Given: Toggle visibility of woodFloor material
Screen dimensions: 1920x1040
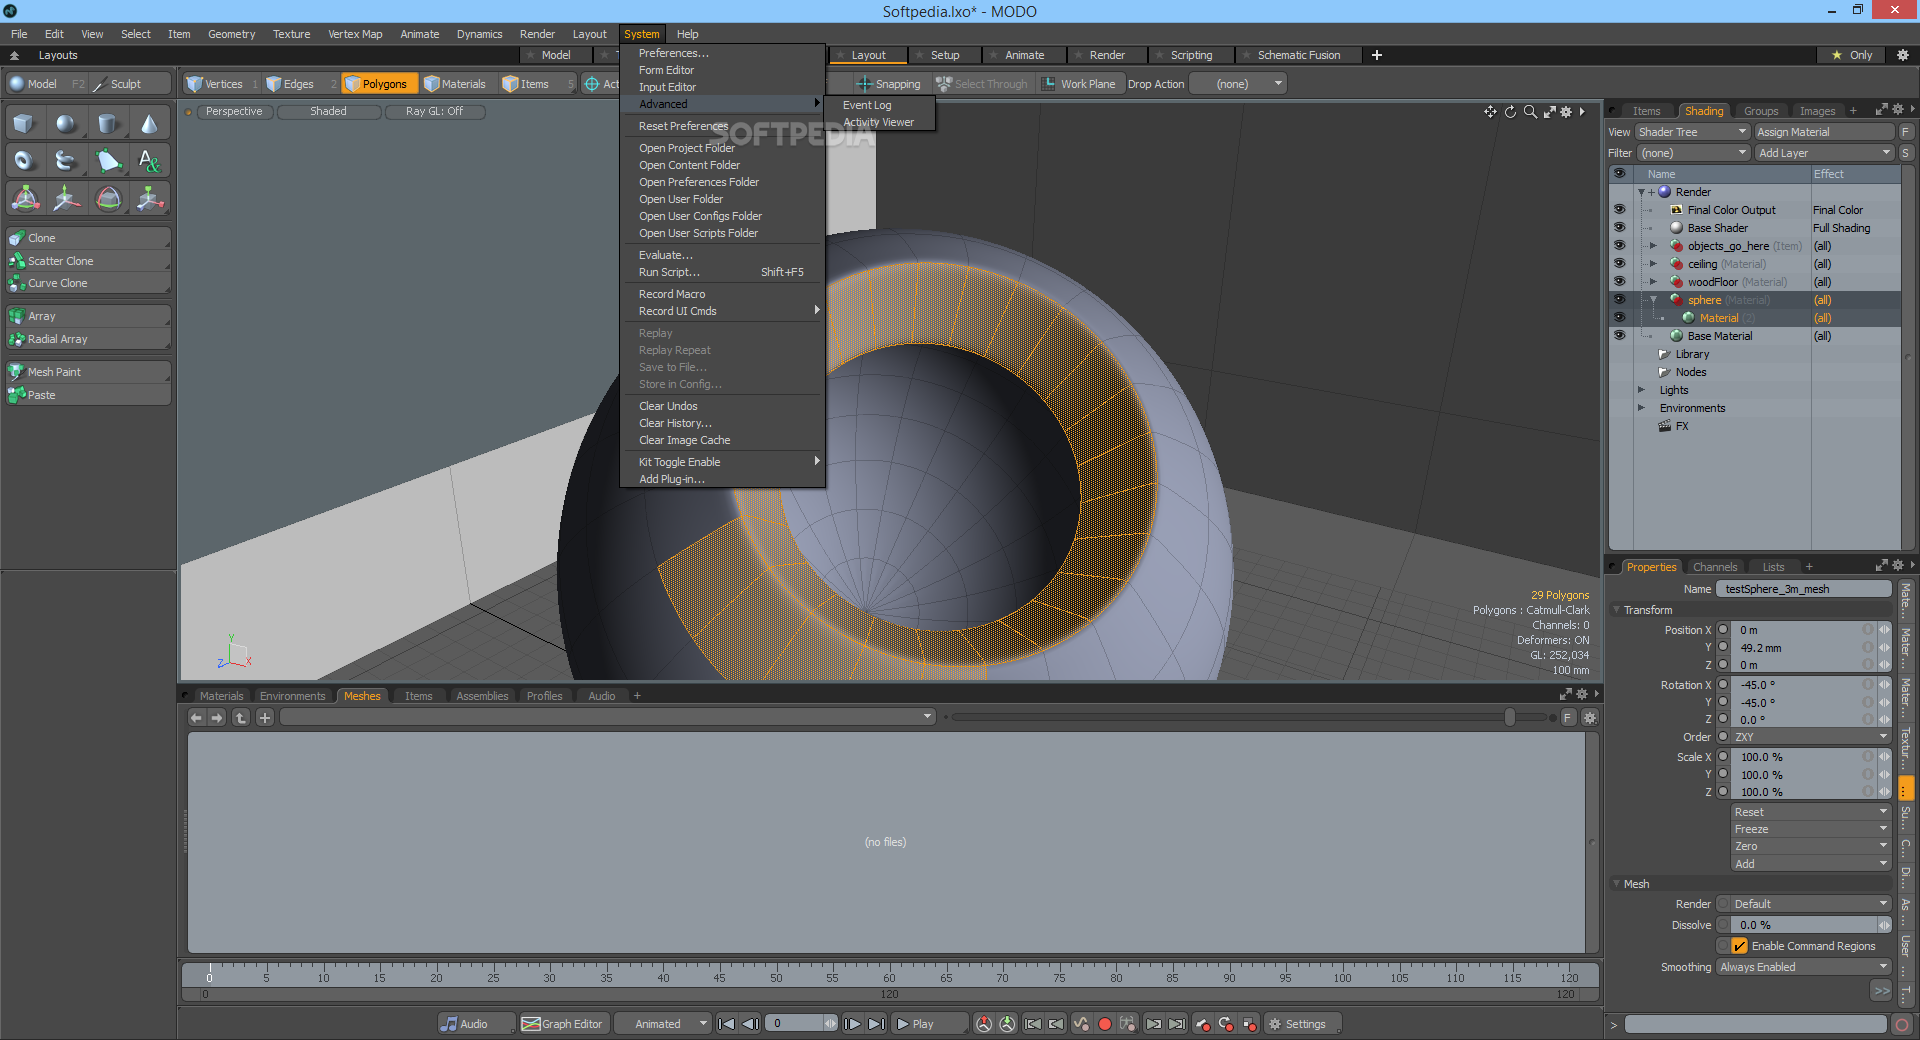Looking at the screenshot, I should point(1619,282).
